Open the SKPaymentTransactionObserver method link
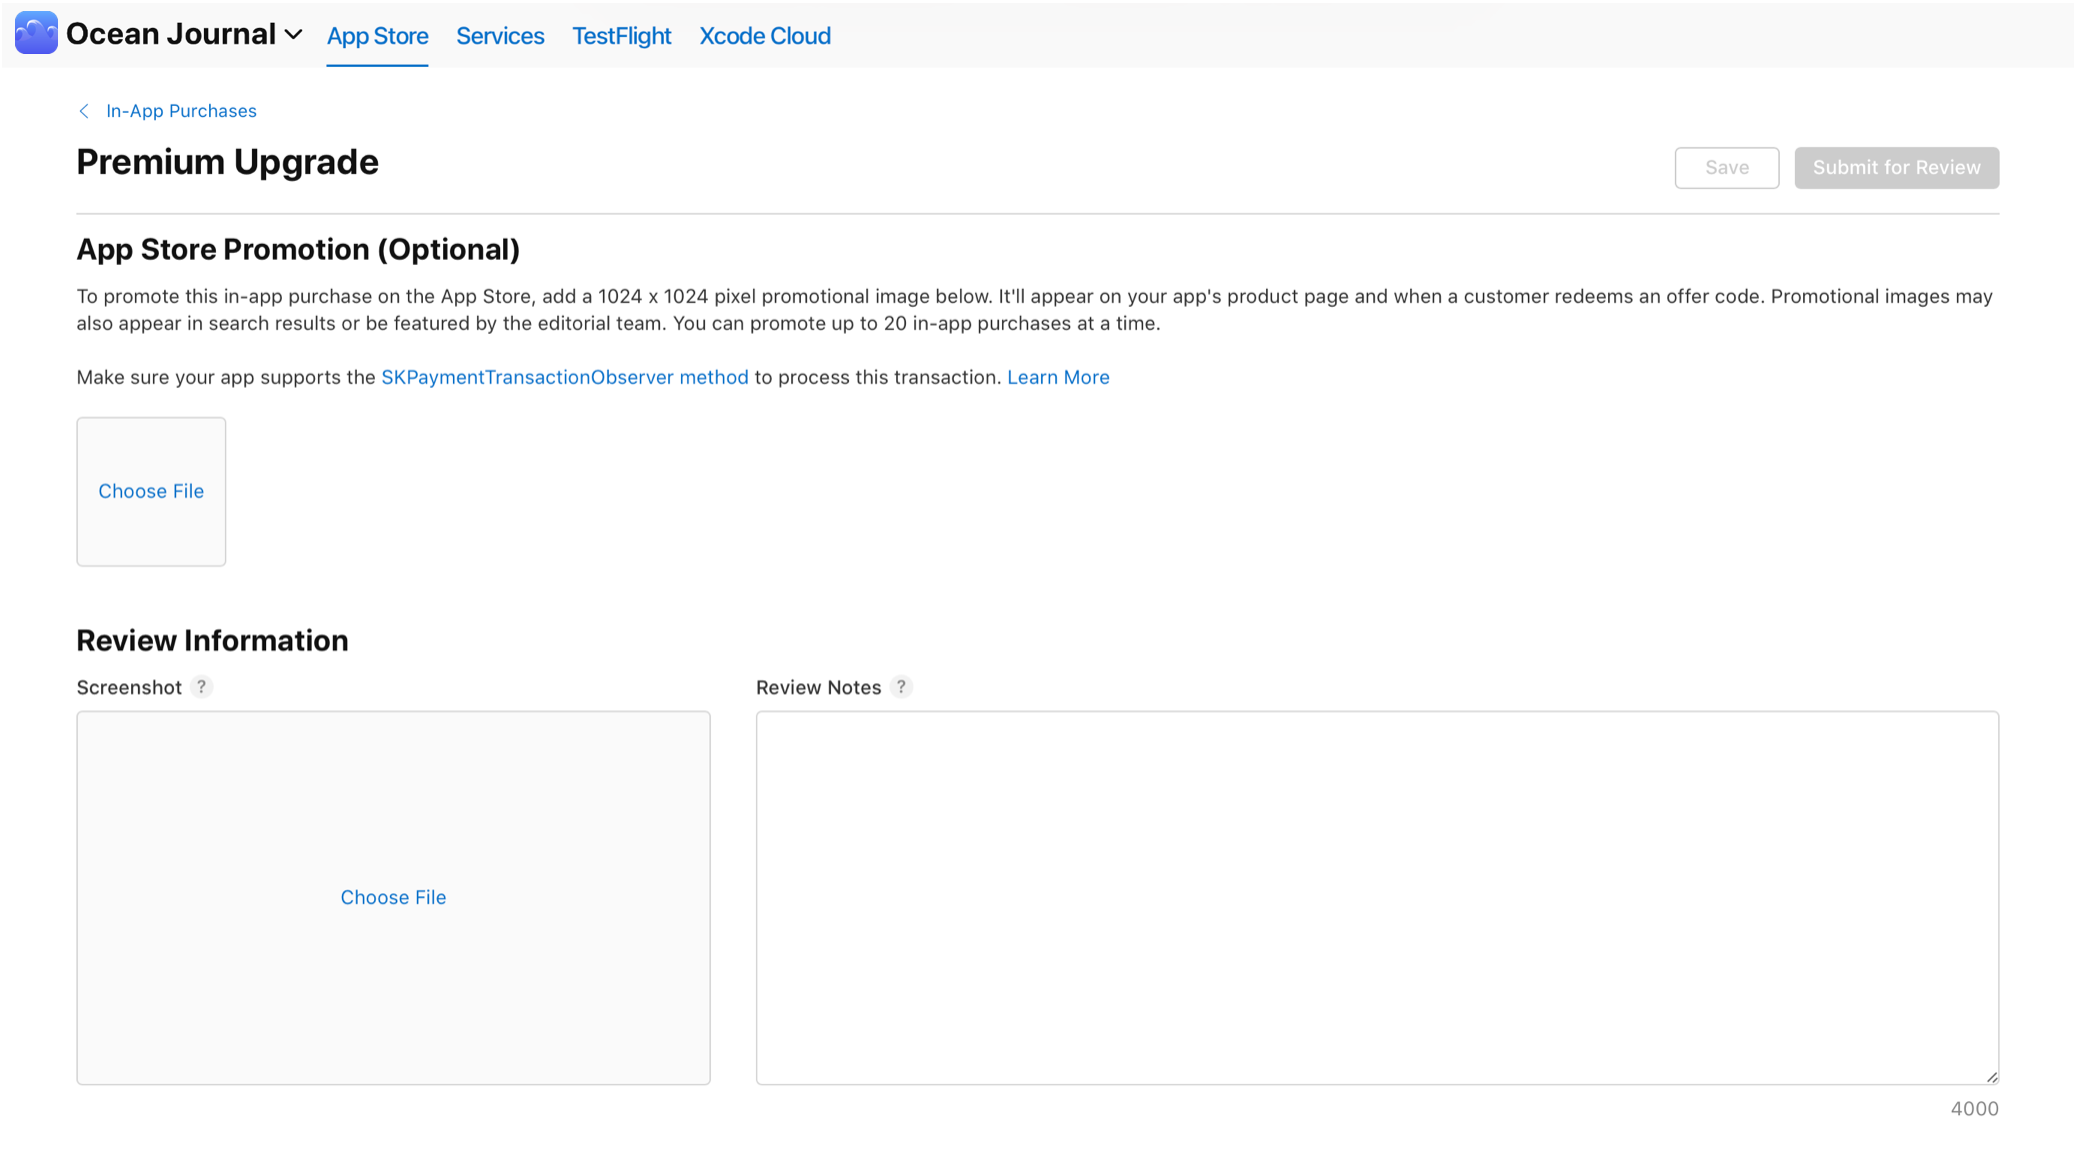2084x1176 pixels. pos(564,377)
